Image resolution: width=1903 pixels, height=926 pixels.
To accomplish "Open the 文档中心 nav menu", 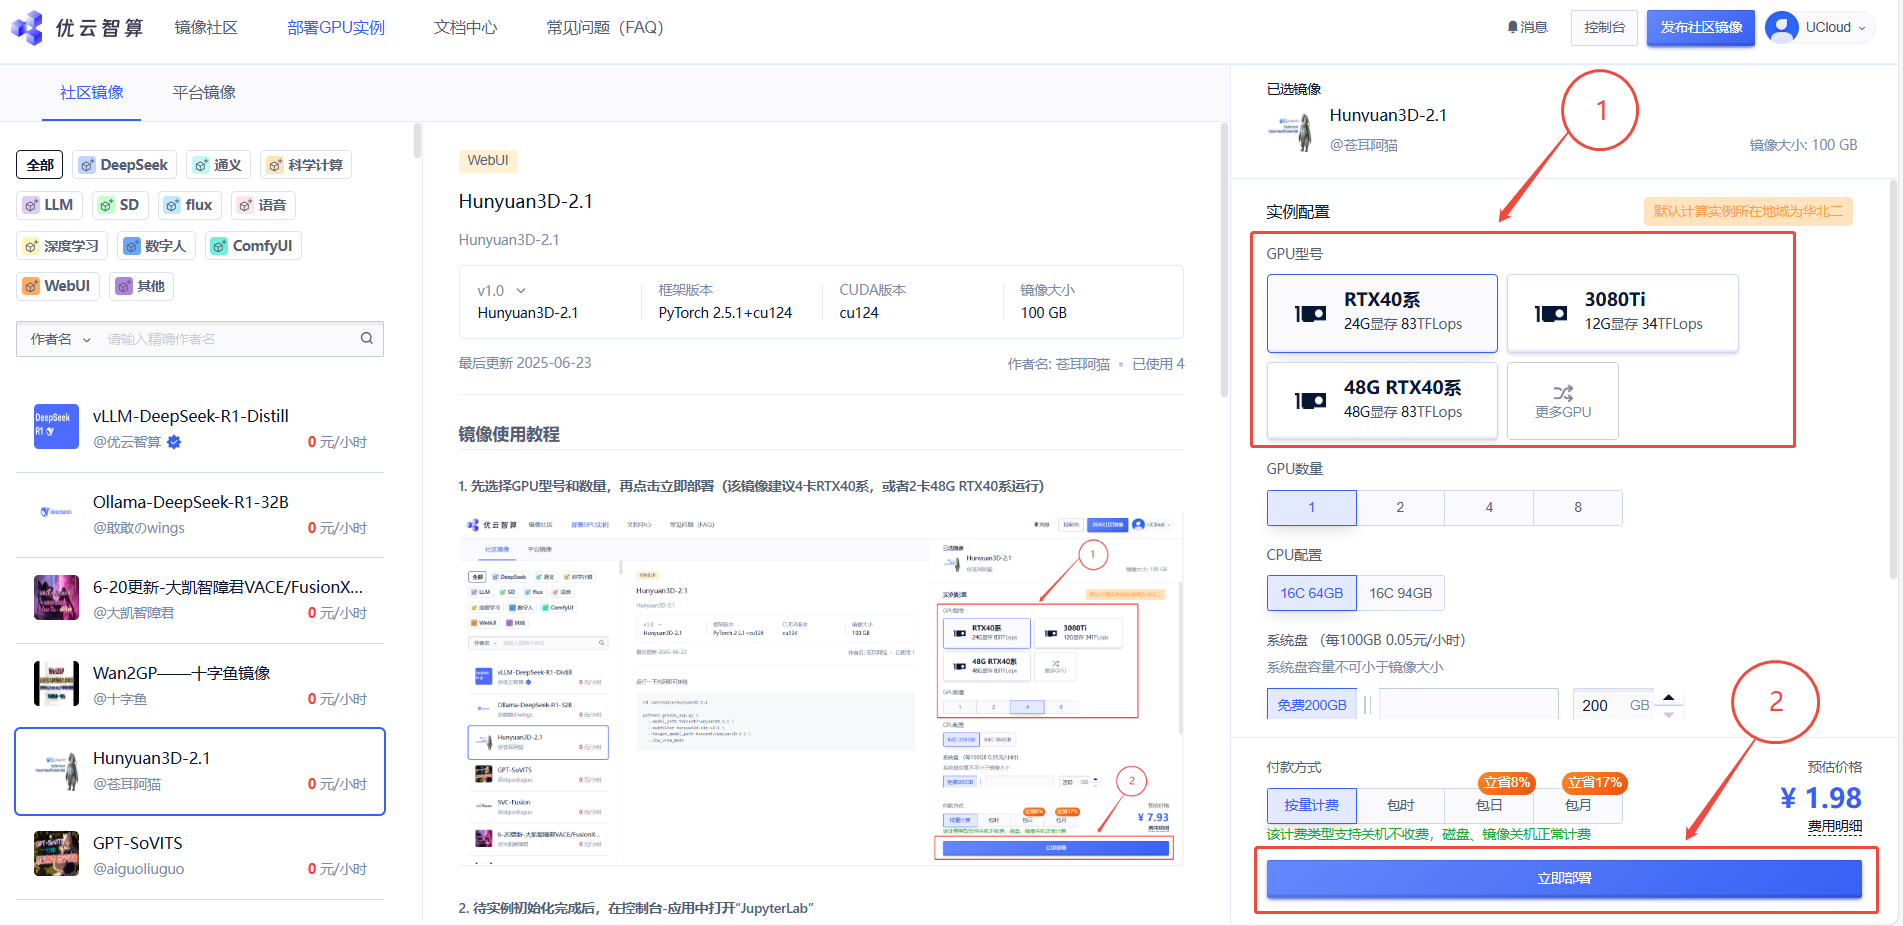I will click(x=465, y=27).
